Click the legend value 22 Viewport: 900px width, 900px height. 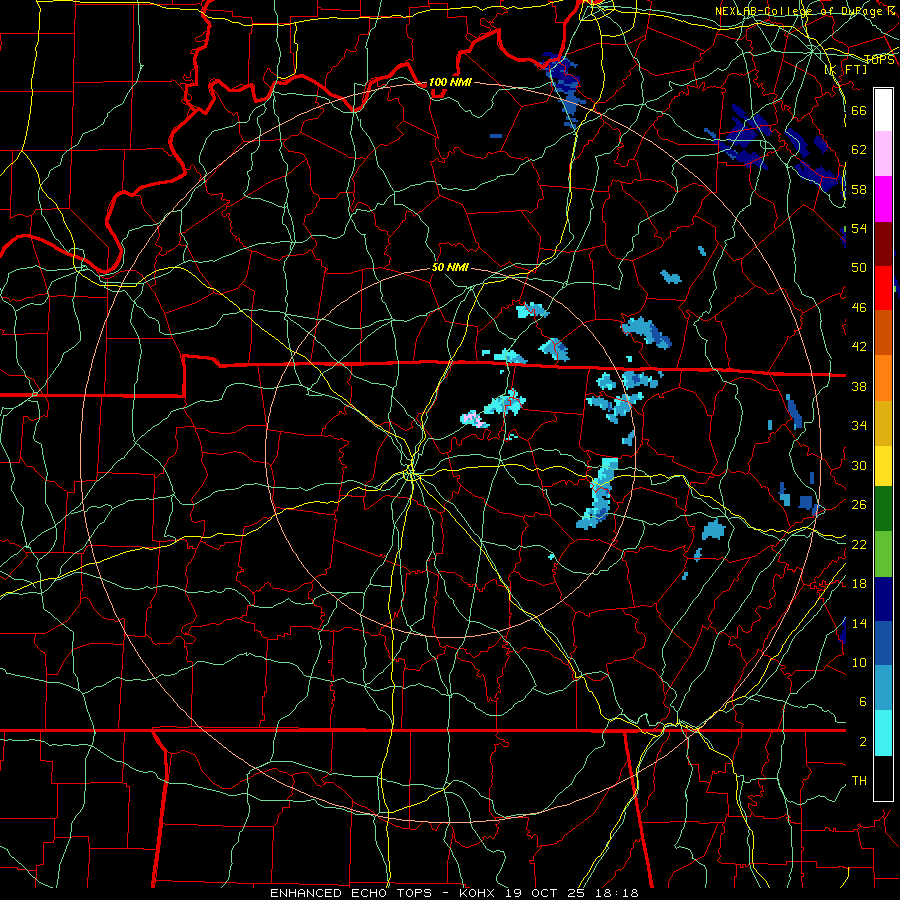tap(859, 545)
